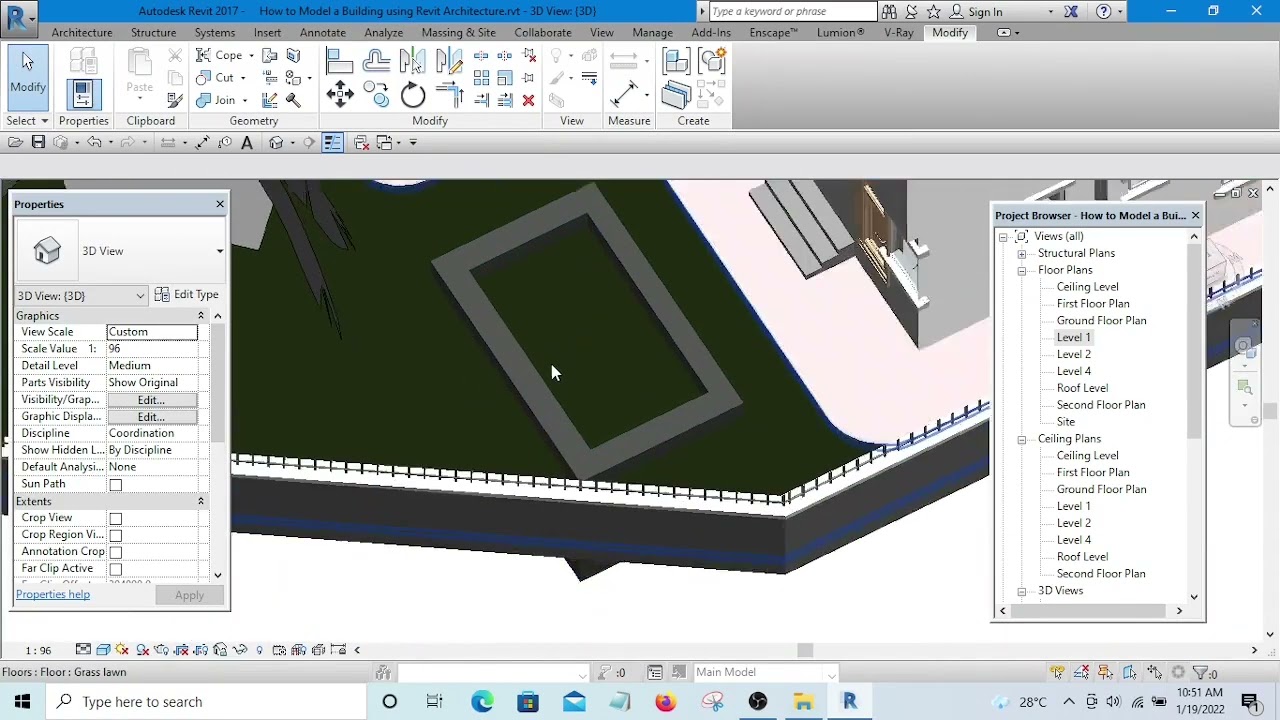Expand the Structural Plans tree node
1280x720 pixels.
[x=1022, y=254]
